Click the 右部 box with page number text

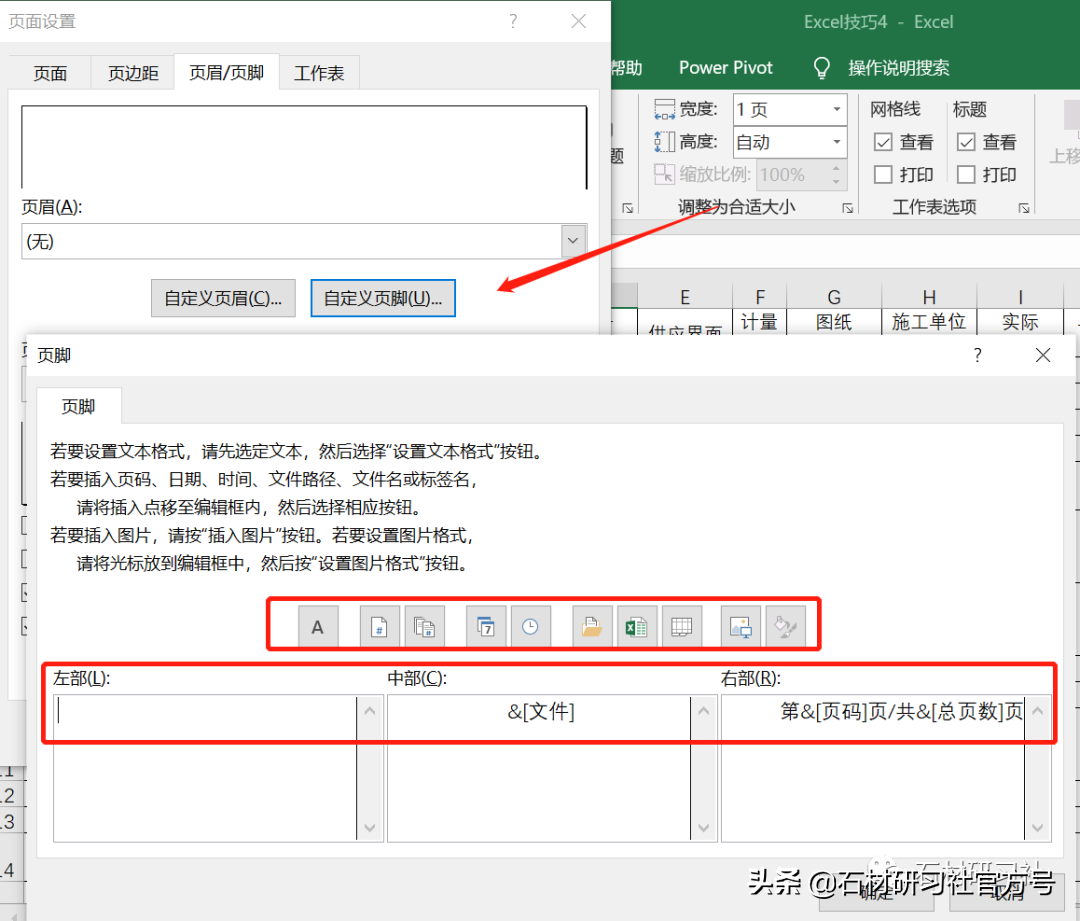pos(873,768)
